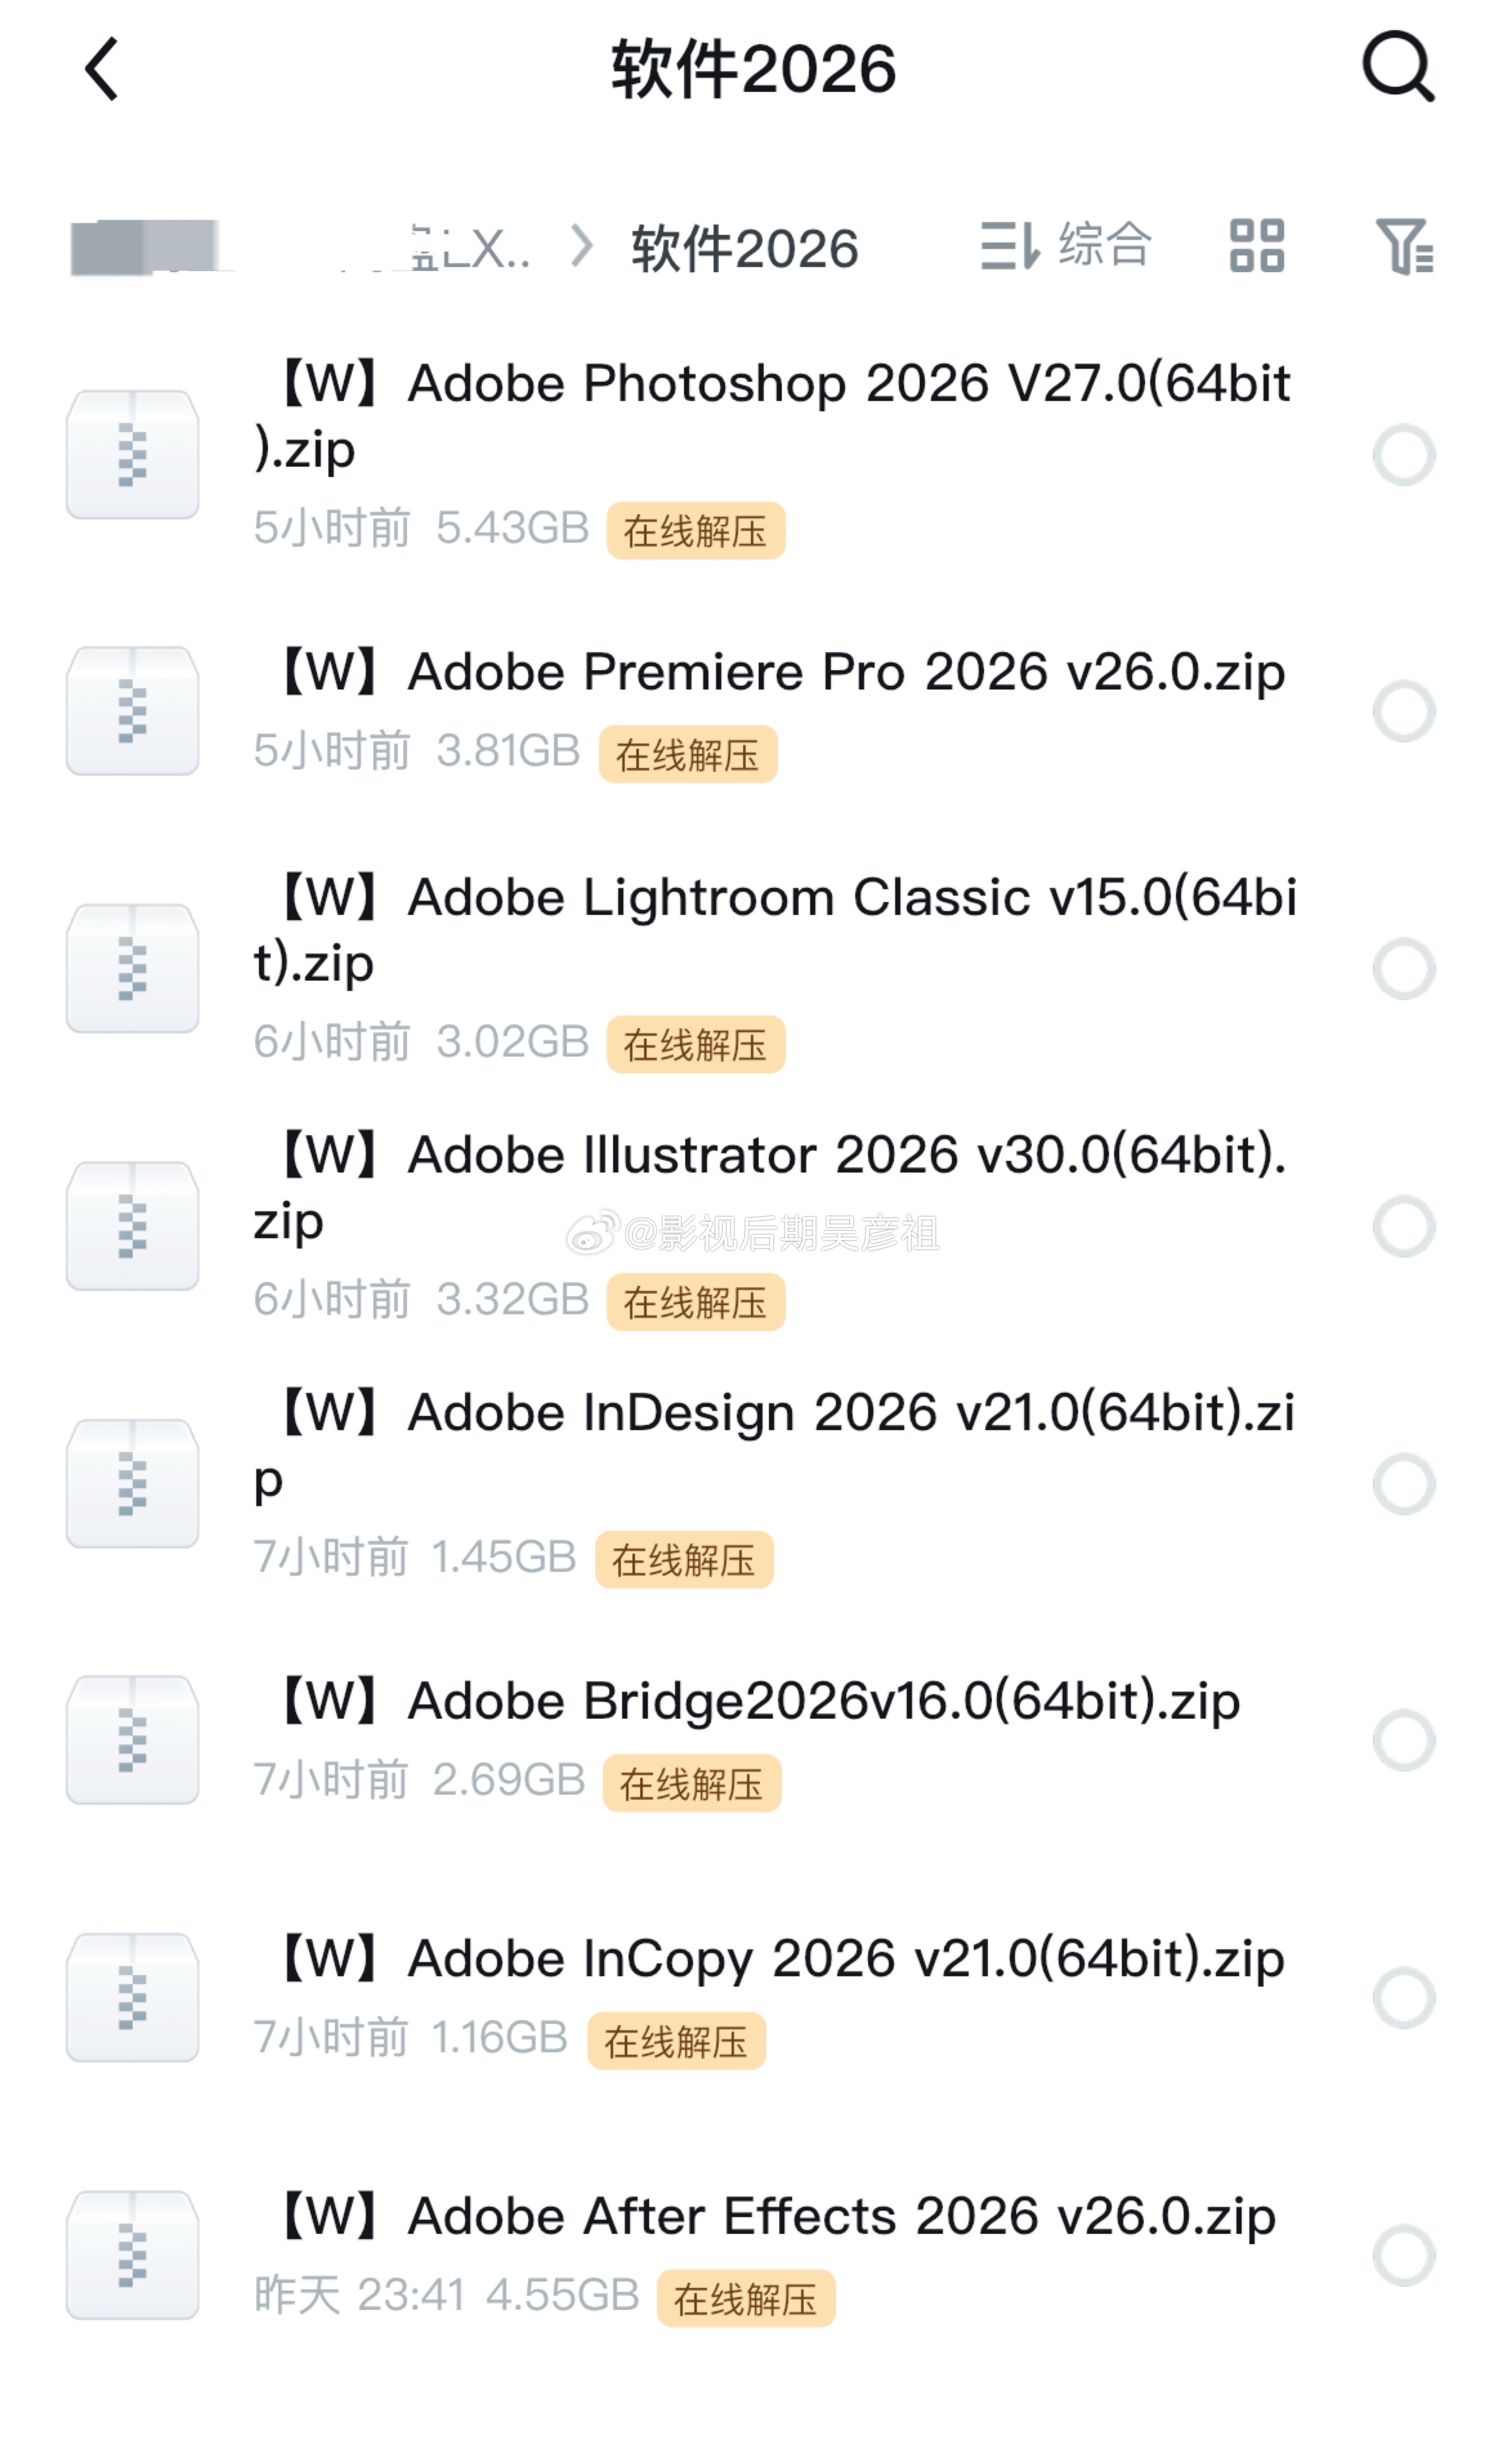
Task: Select the InCopy 2026 file radio circle
Action: point(1404,1998)
